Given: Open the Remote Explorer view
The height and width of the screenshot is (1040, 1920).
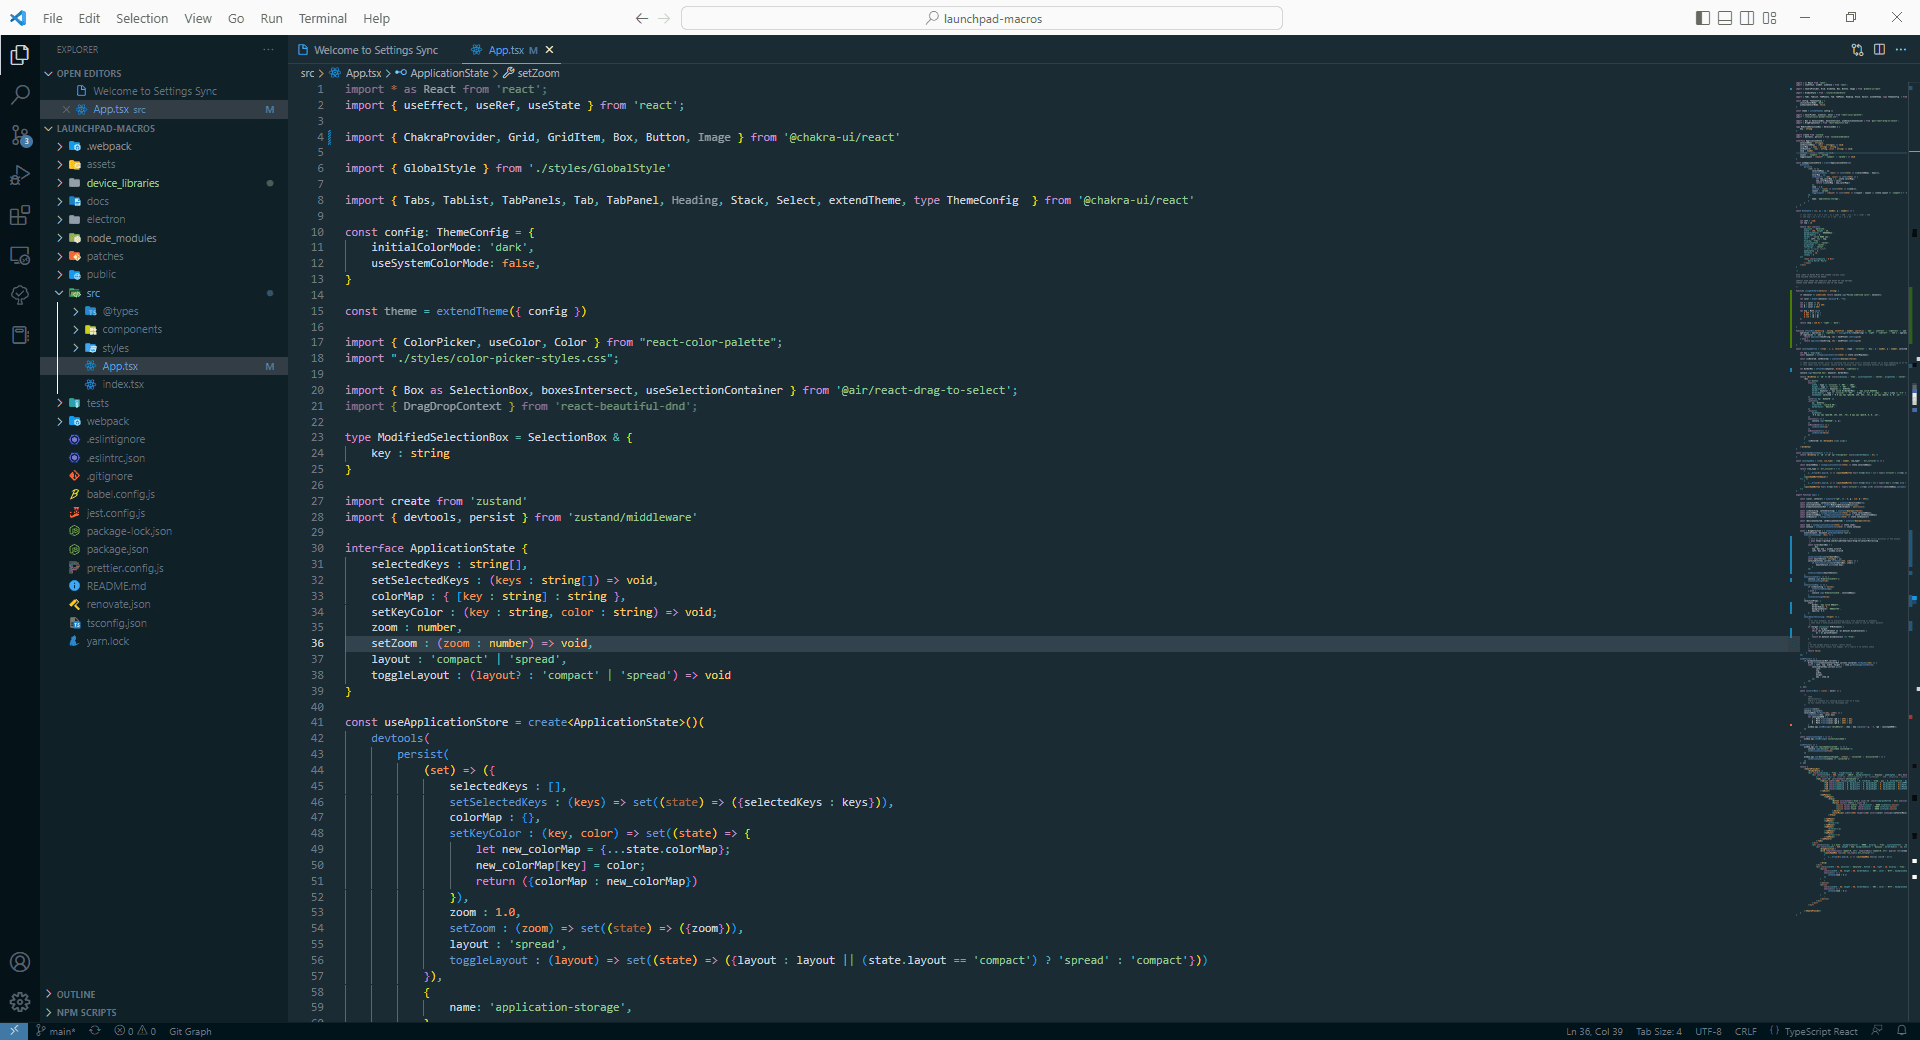Looking at the screenshot, I should pos(20,255).
